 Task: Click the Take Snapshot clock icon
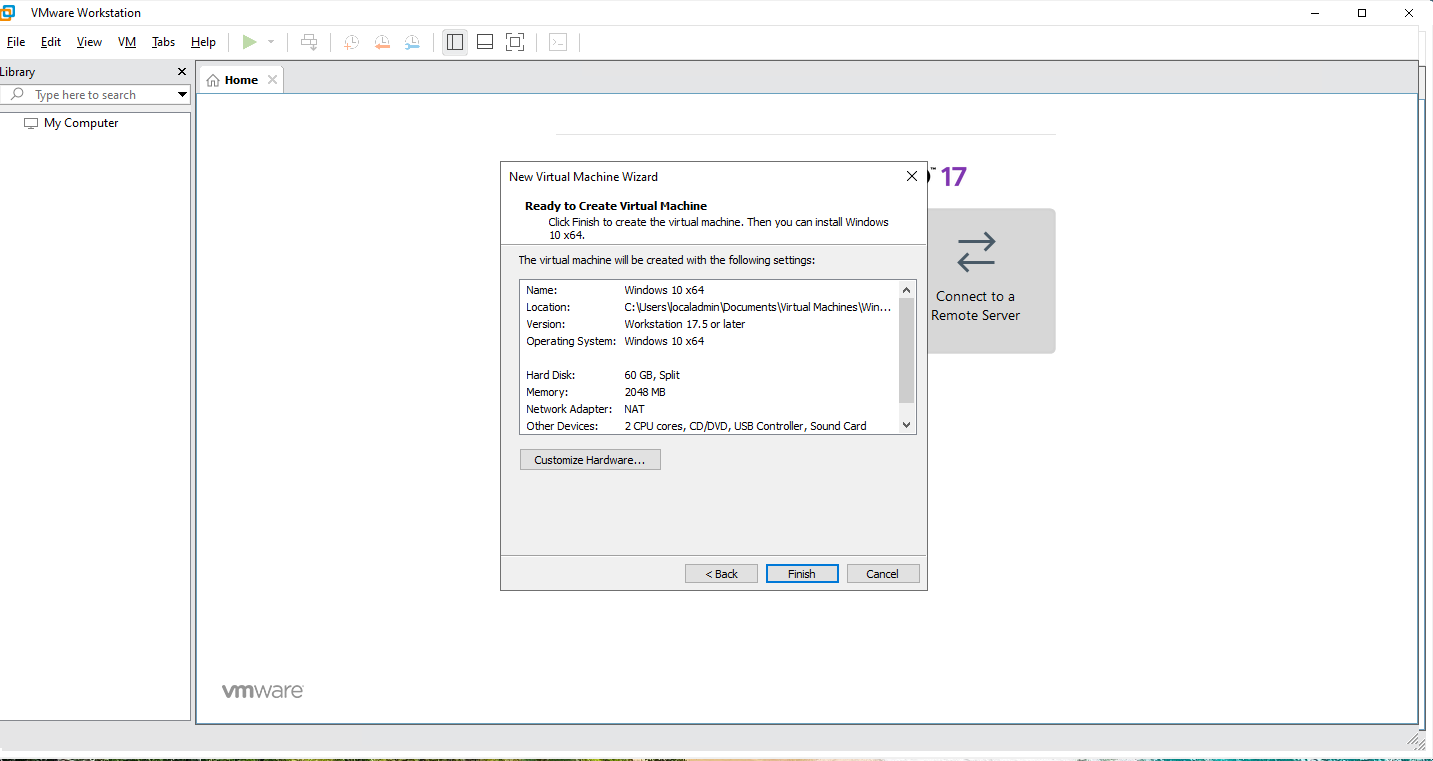[352, 42]
